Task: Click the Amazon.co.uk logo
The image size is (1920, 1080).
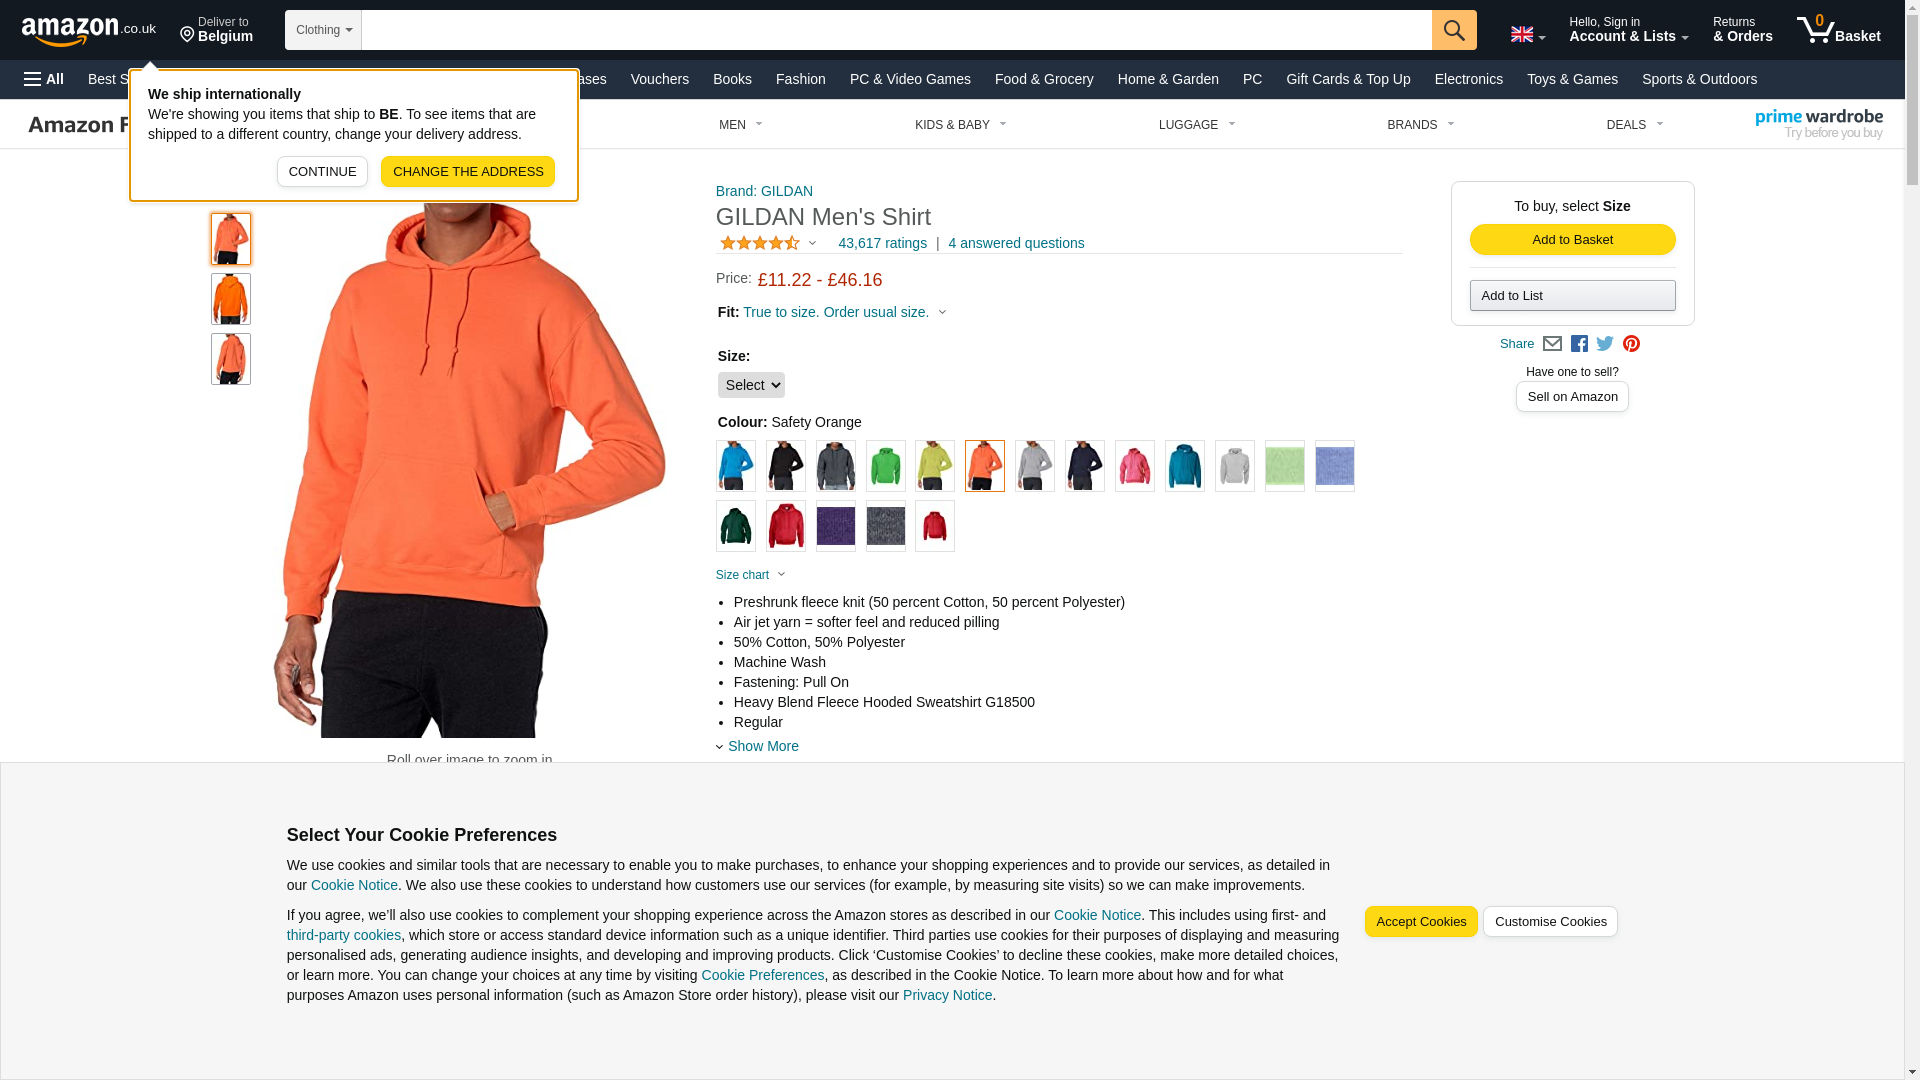Action: [89, 30]
